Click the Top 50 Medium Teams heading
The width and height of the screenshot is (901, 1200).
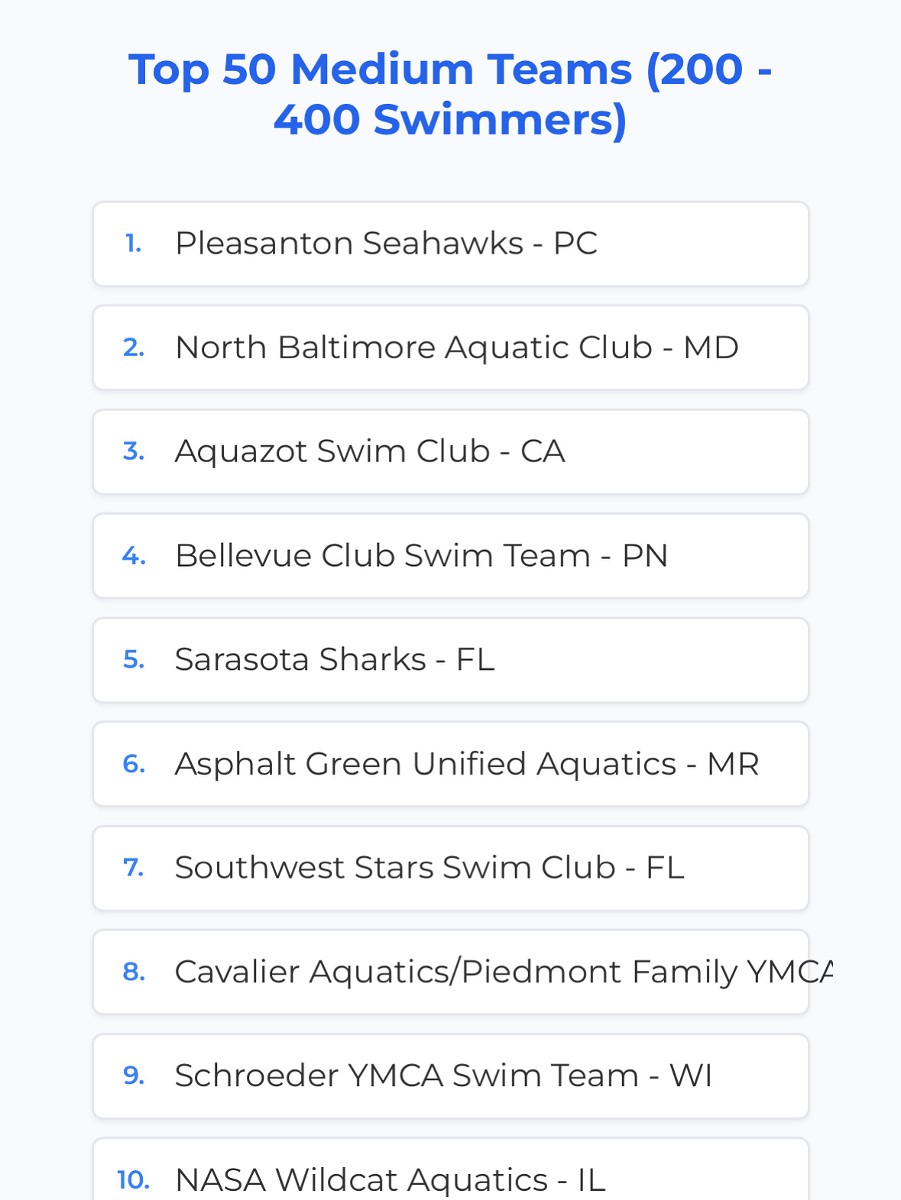coord(450,95)
